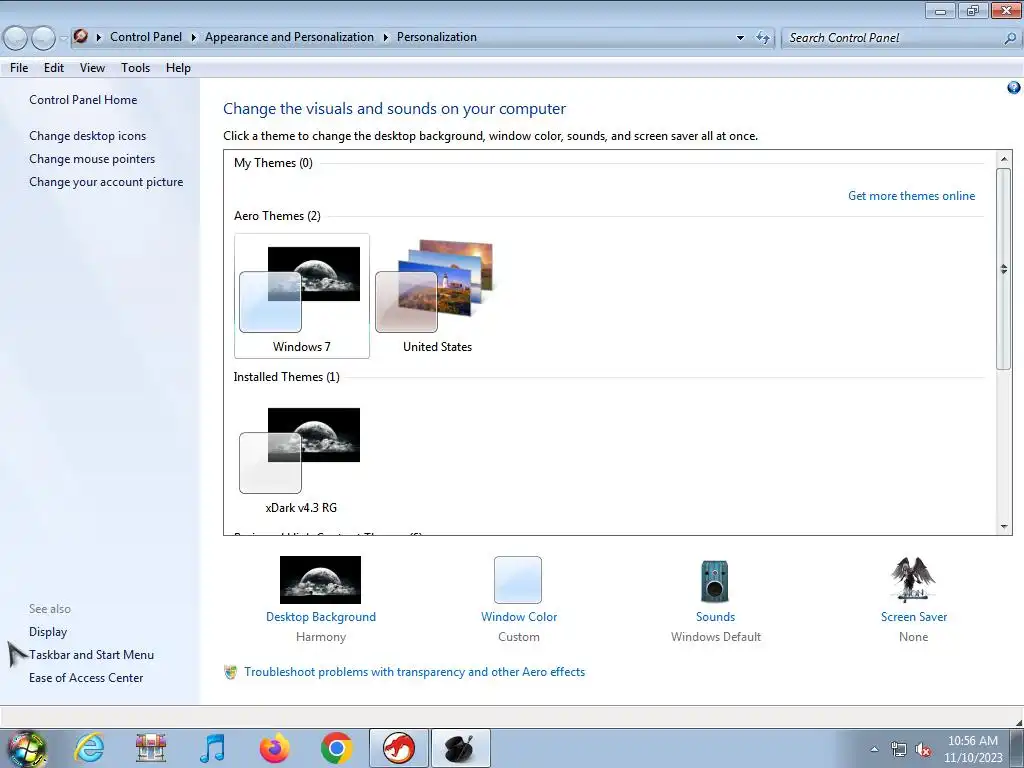The image size is (1024, 768).
Task: Open the Desktop Background moon icon
Action: coord(320,580)
